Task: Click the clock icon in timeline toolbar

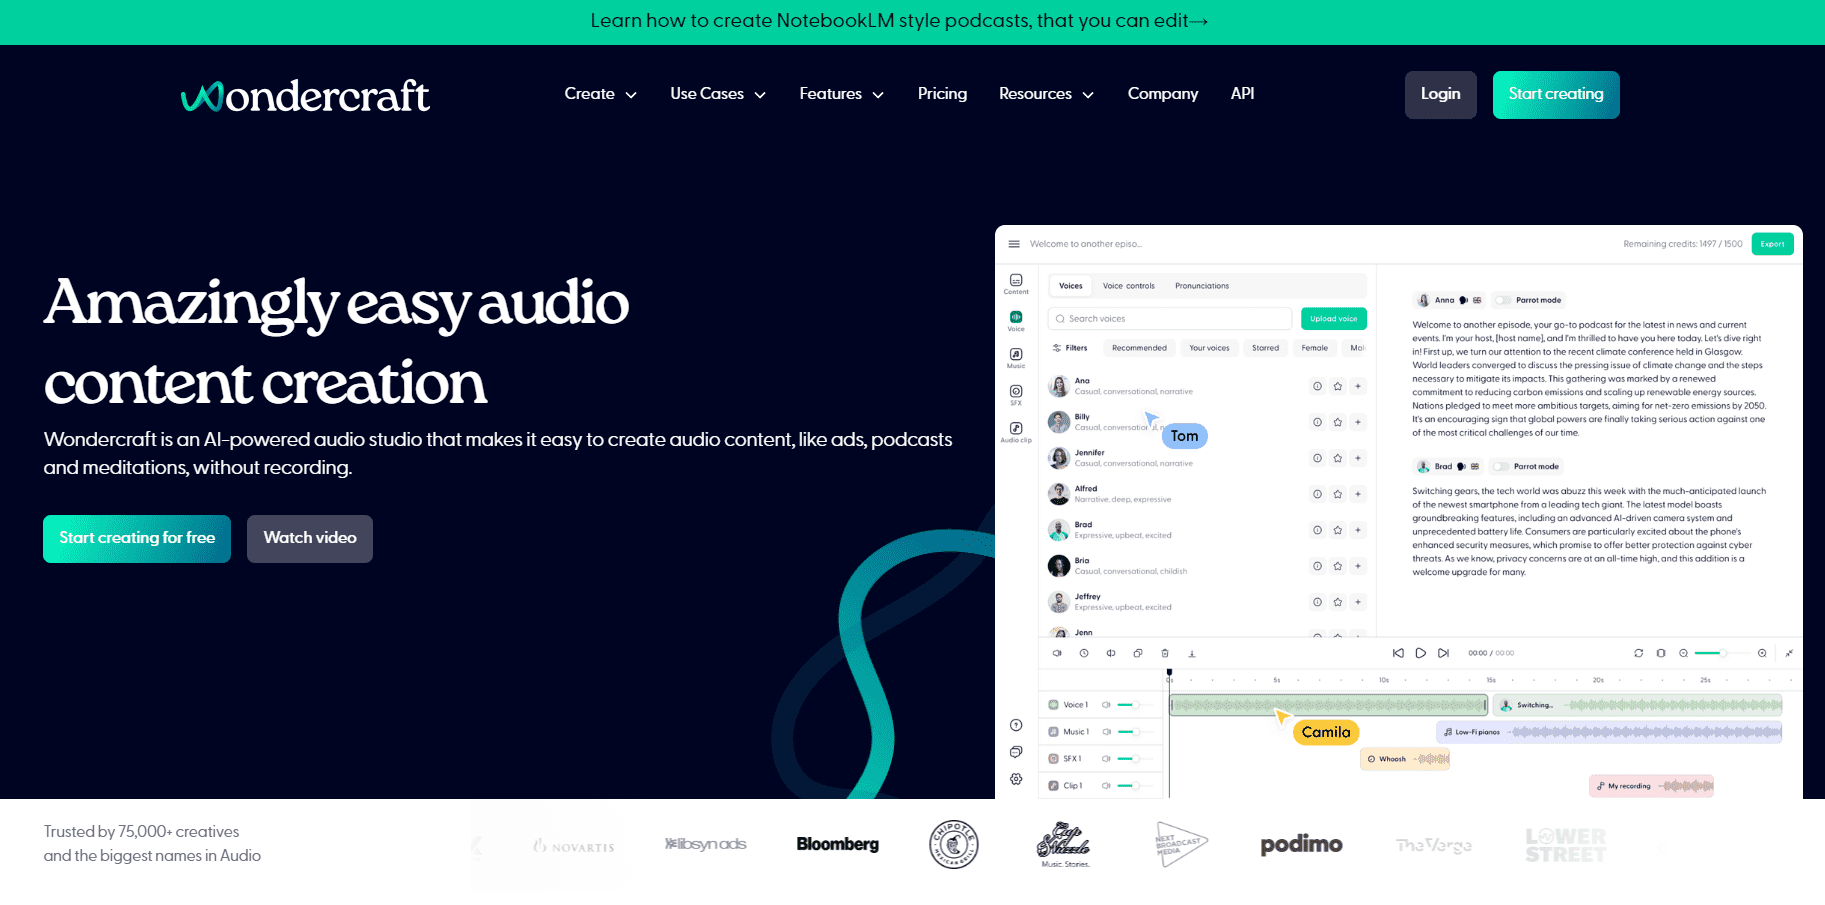Action: (1084, 653)
